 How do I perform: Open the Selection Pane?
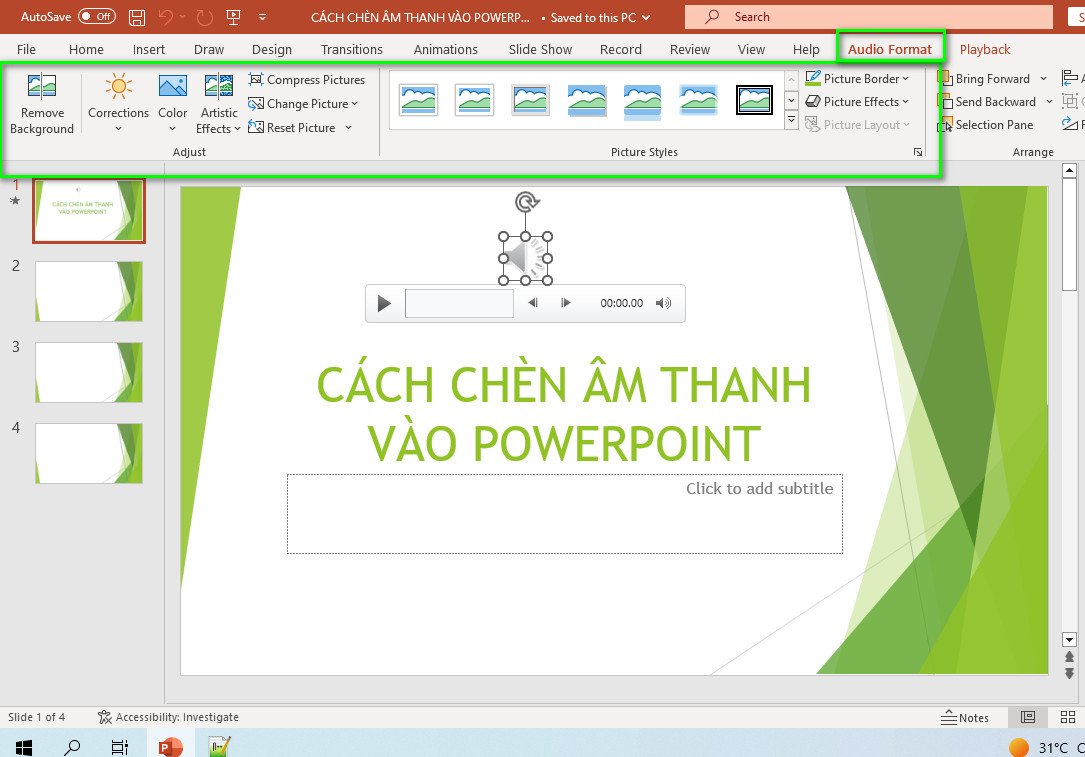[x=986, y=125]
